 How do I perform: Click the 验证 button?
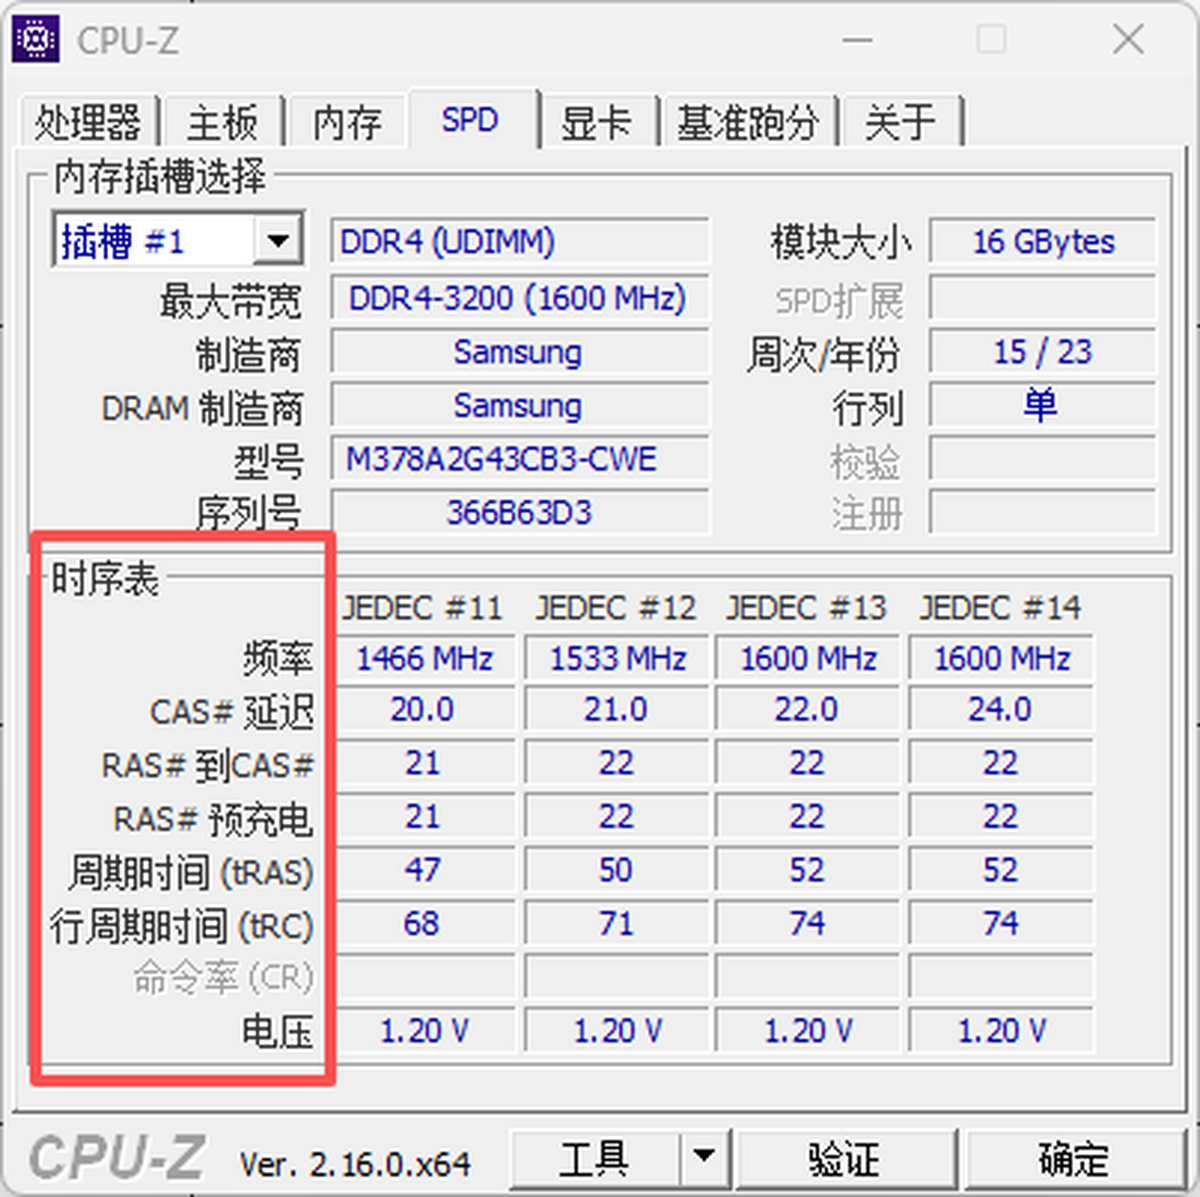pyautogui.click(x=845, y=1158)
